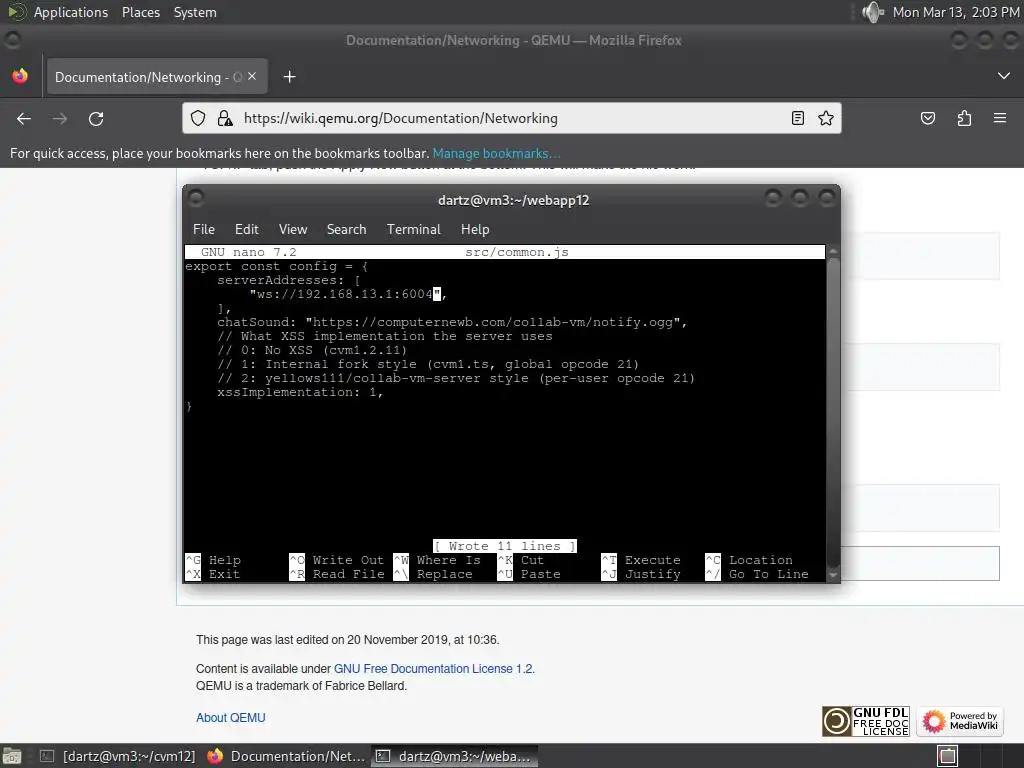Go back with the Firefox back arrow
The height and width of the screenshot is (768, 1024).
24,119
